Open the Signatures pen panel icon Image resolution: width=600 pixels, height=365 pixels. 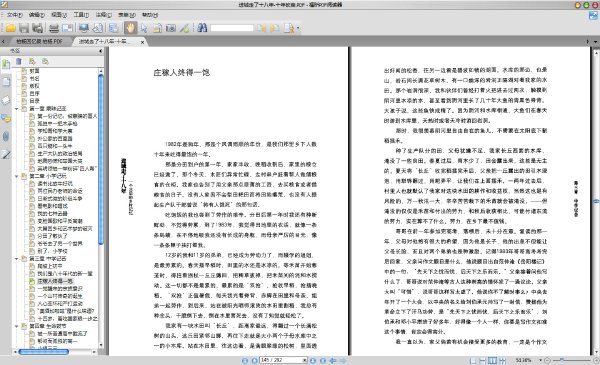pyautogui.click(x=6, y=155)
